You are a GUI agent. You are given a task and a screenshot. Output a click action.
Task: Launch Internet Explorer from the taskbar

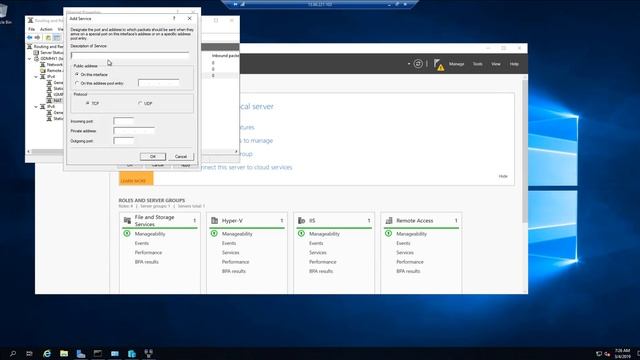coord(47,353)
